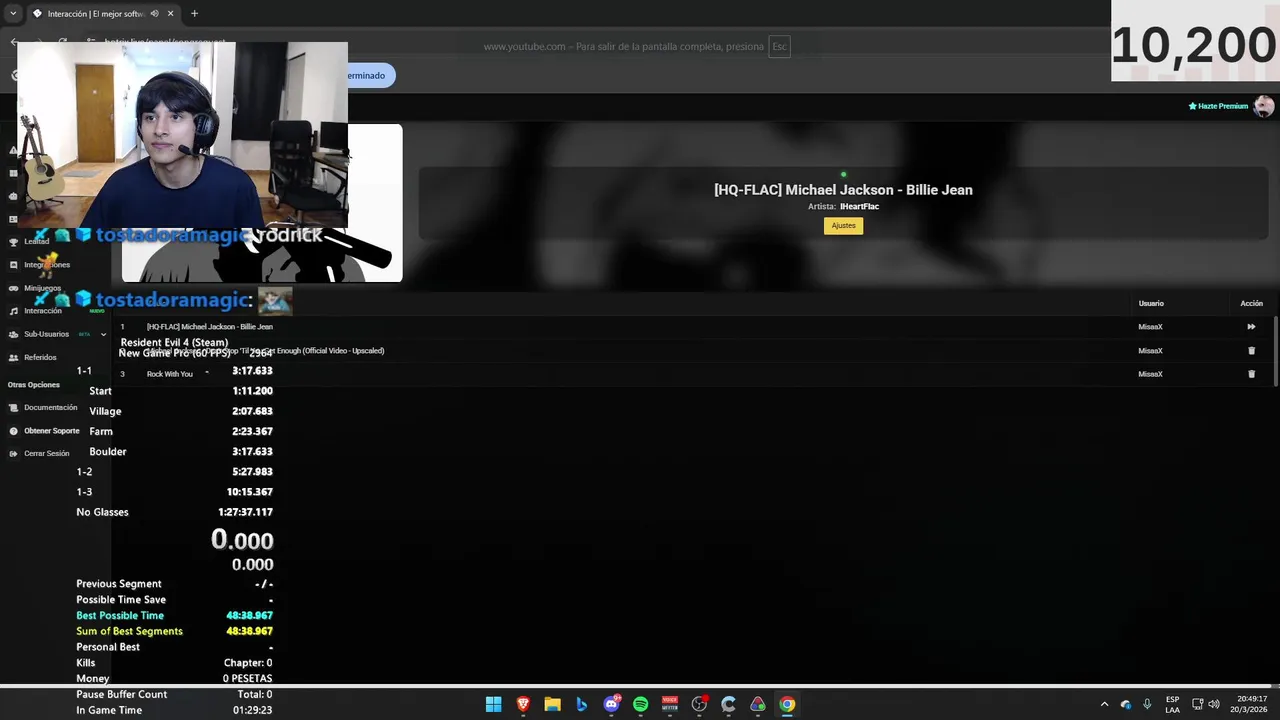Click the Minijuegos gamepad icon
Screen dimensions: 1280x720
point(13,288)
